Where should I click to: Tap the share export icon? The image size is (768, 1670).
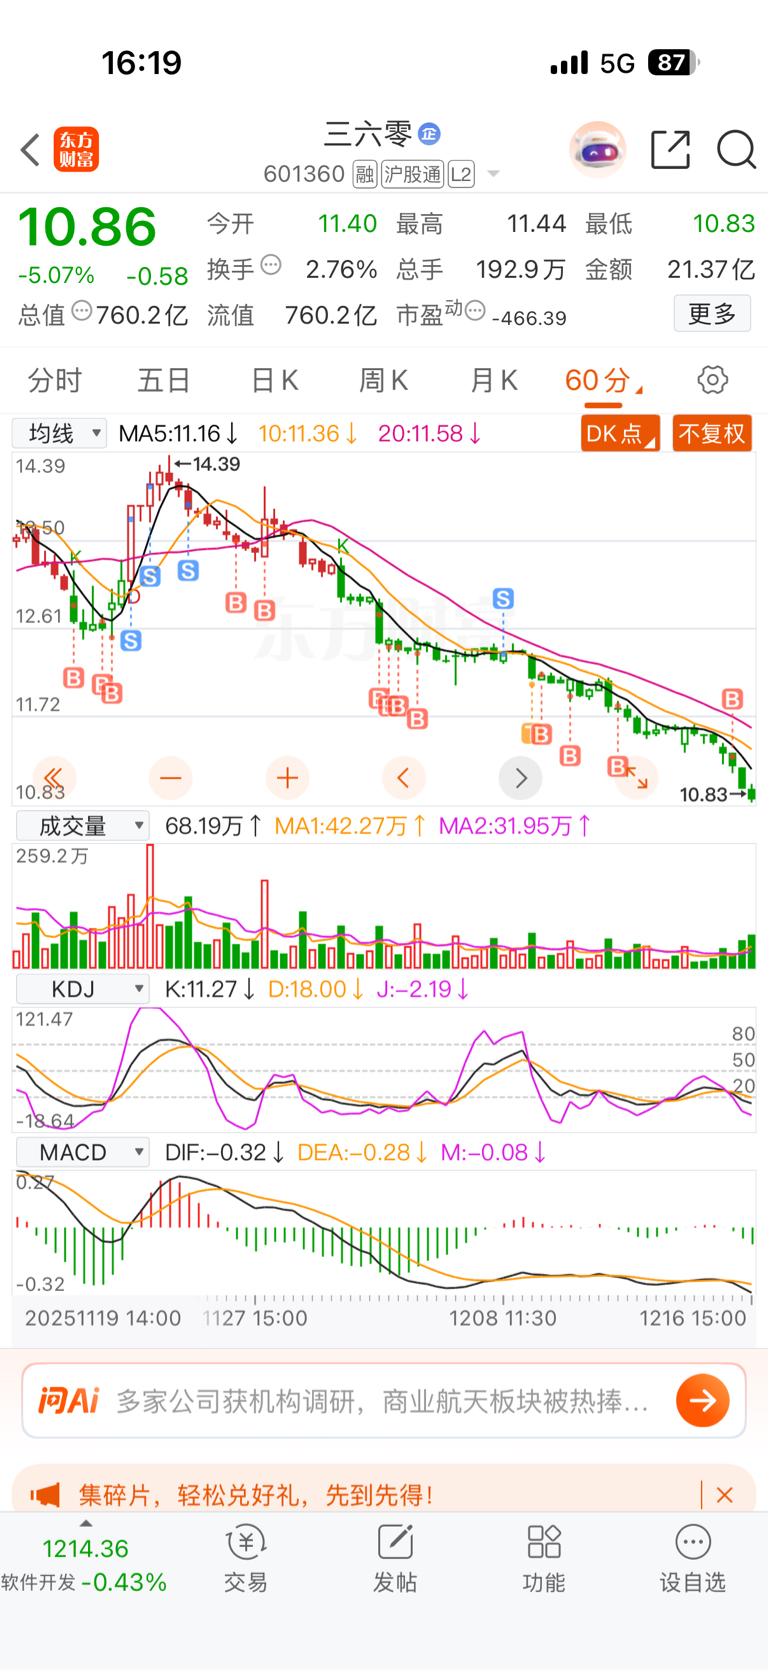point(670,149)
